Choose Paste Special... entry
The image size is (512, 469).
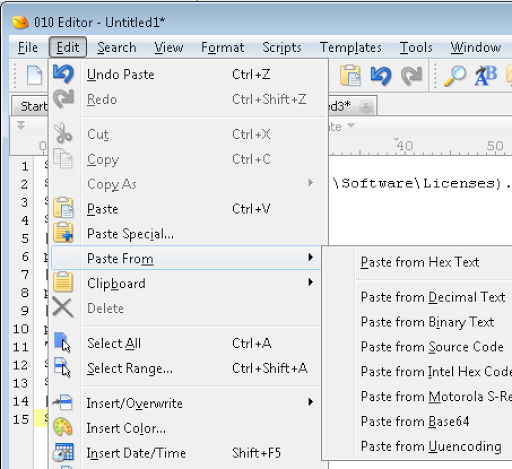[187, 233]
